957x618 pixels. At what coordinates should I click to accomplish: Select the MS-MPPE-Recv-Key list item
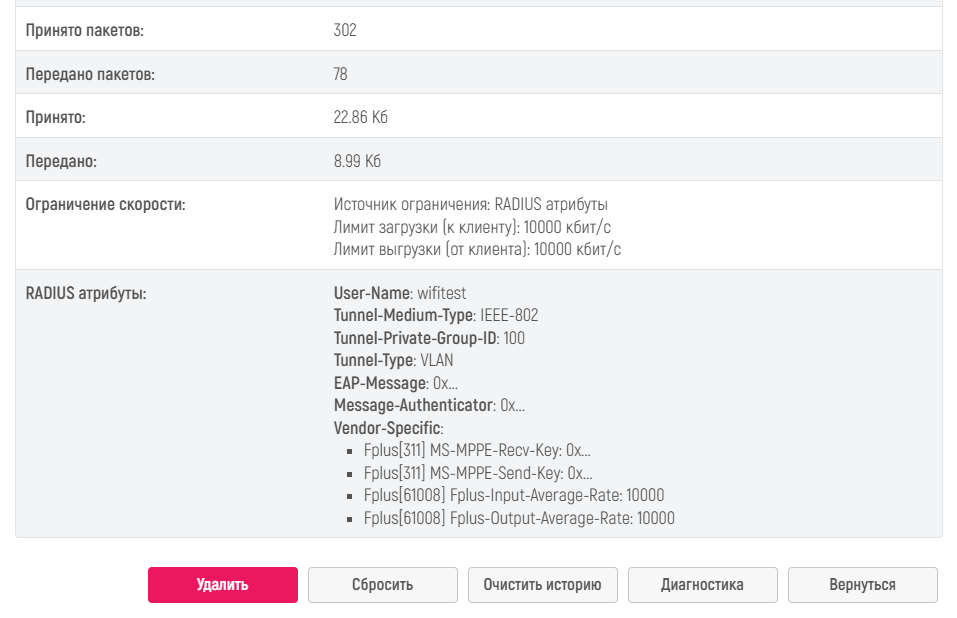(x=477, y=451)
